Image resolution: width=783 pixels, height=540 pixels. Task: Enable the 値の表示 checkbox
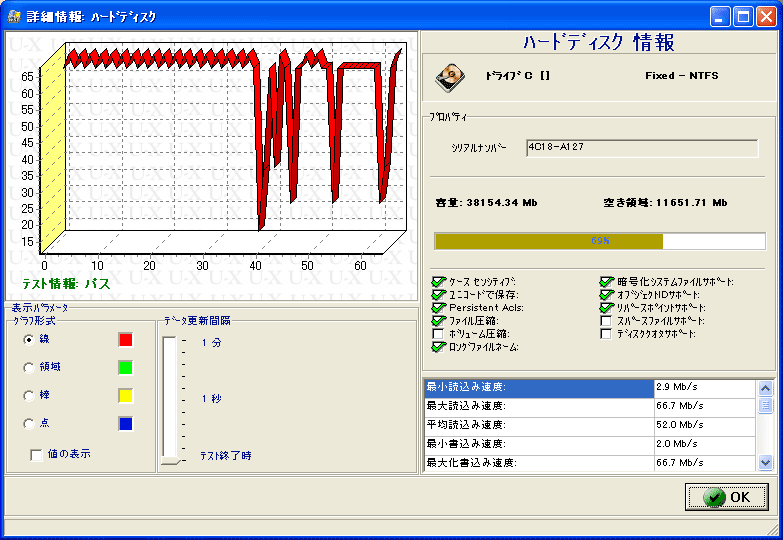click(37, 454)
